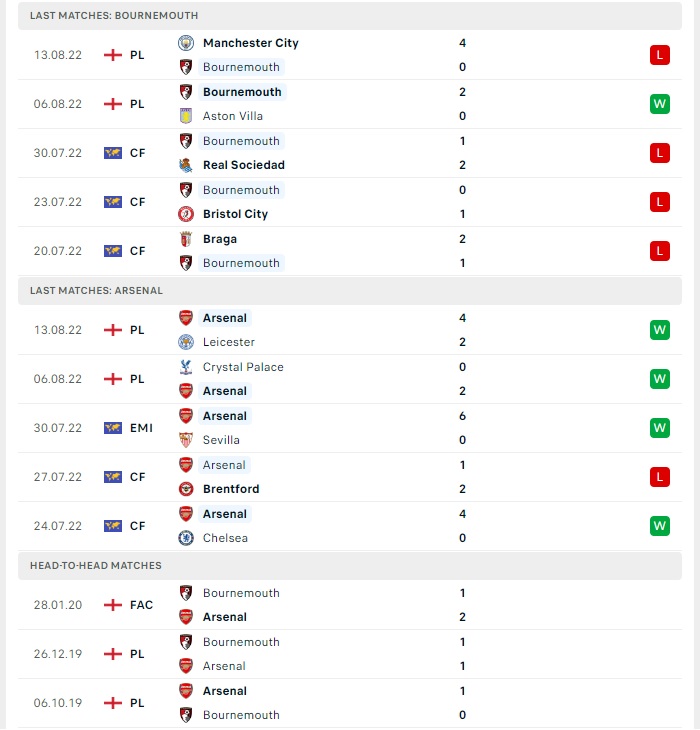This screenshot has width=700, height=730.
Task: Click the Real Sociedad crest icon
Action: tap(186, 165)
